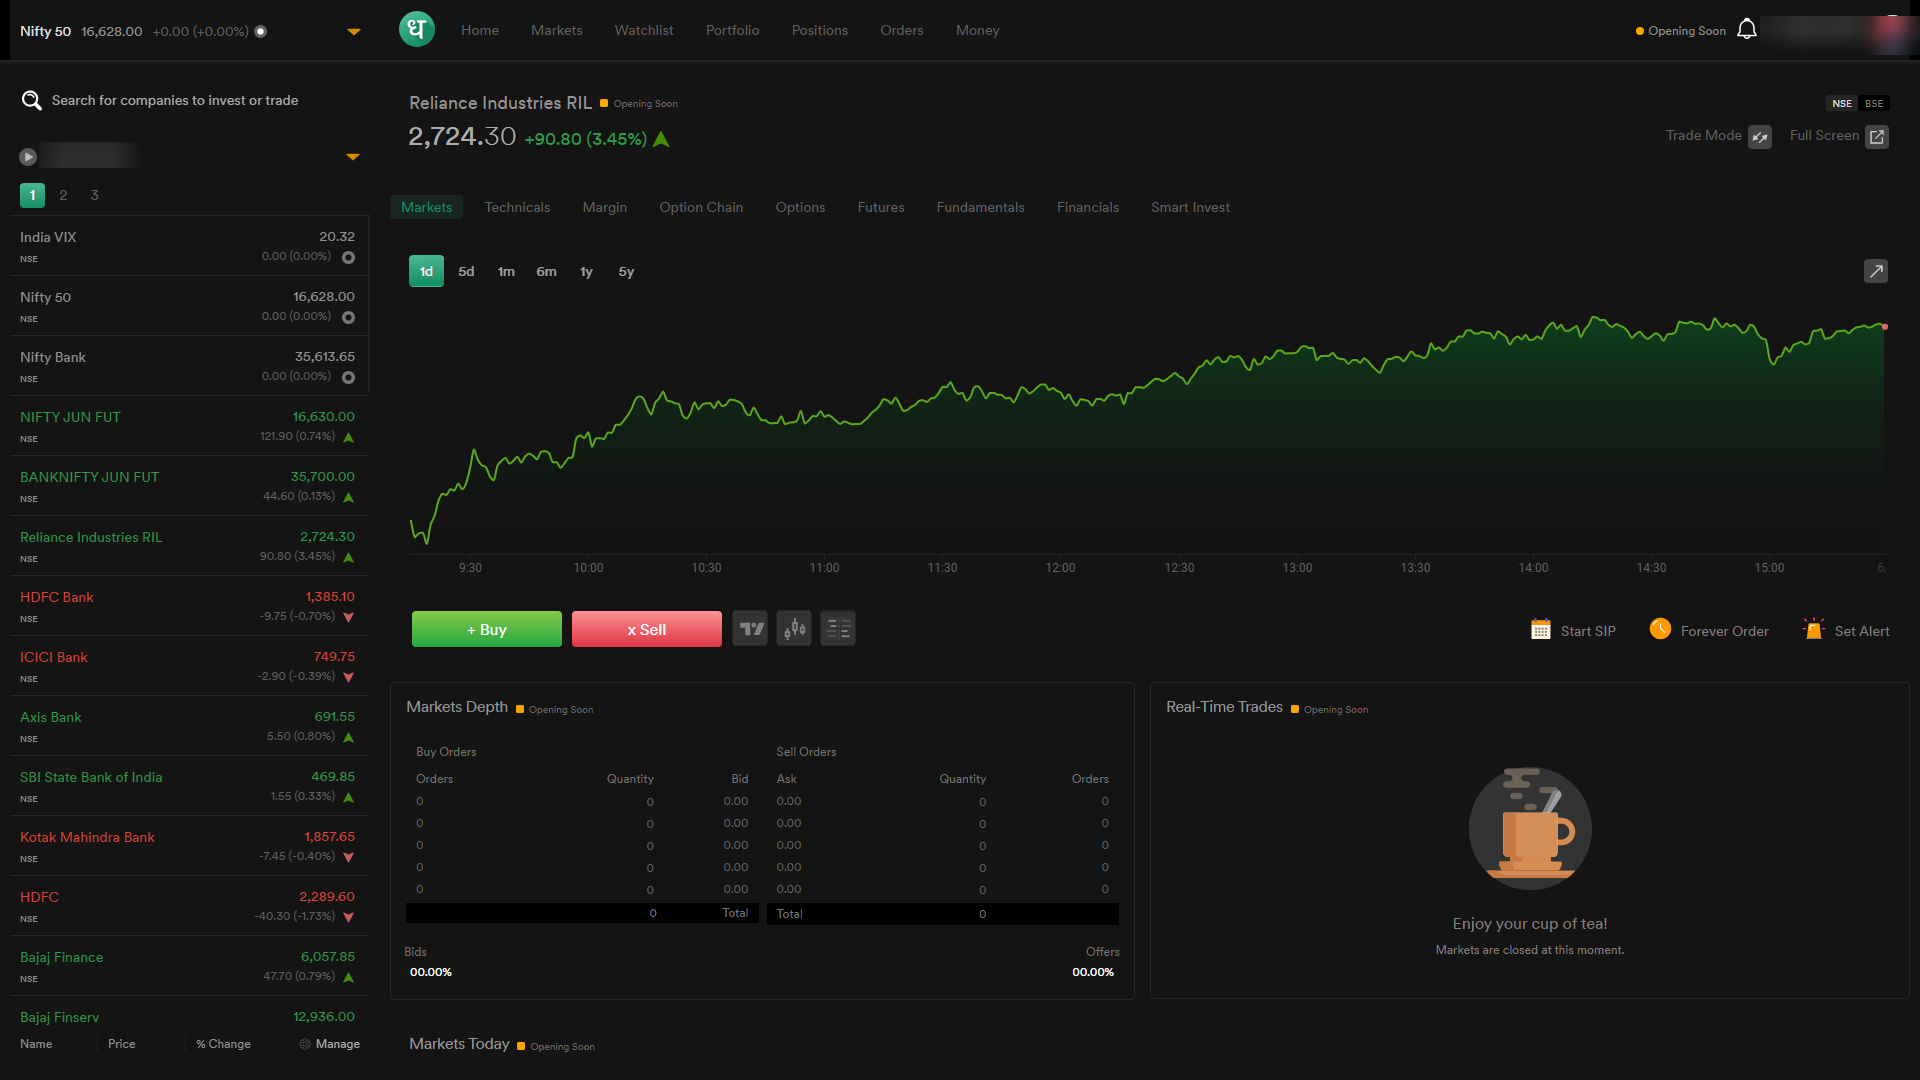Screen dimensions: 1920x1080
Task: Click the watchlist play arrow icon
Action: pyautogui.click(x=28, y=157)
